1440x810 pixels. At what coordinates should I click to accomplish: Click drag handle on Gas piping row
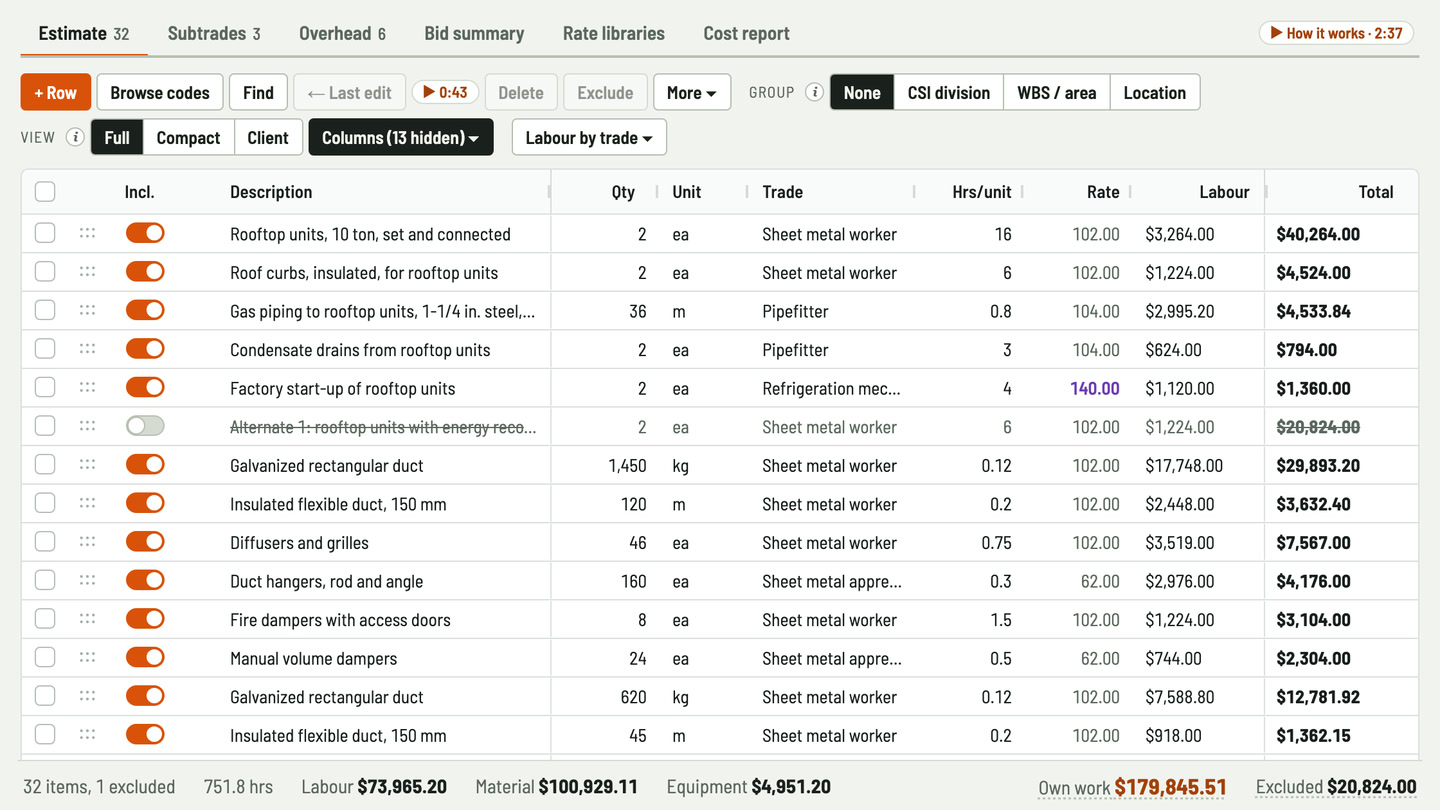click(87, 311)
